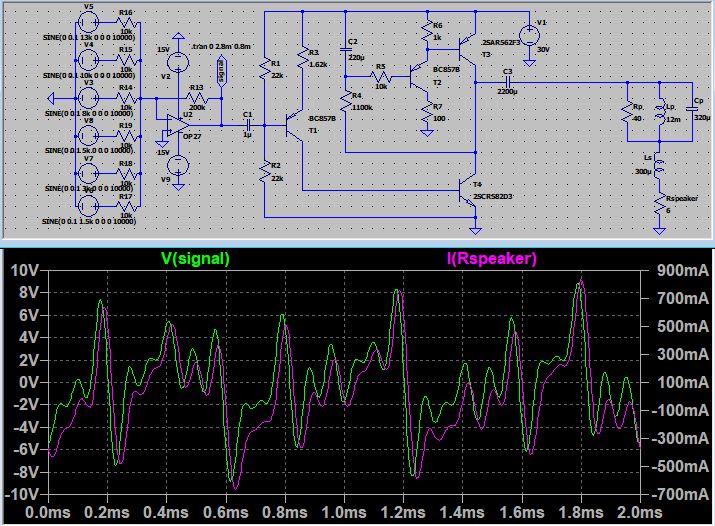Click the 900mA right axis label
The height and width of the screenshot is (526, 715).
pos(683,270)
